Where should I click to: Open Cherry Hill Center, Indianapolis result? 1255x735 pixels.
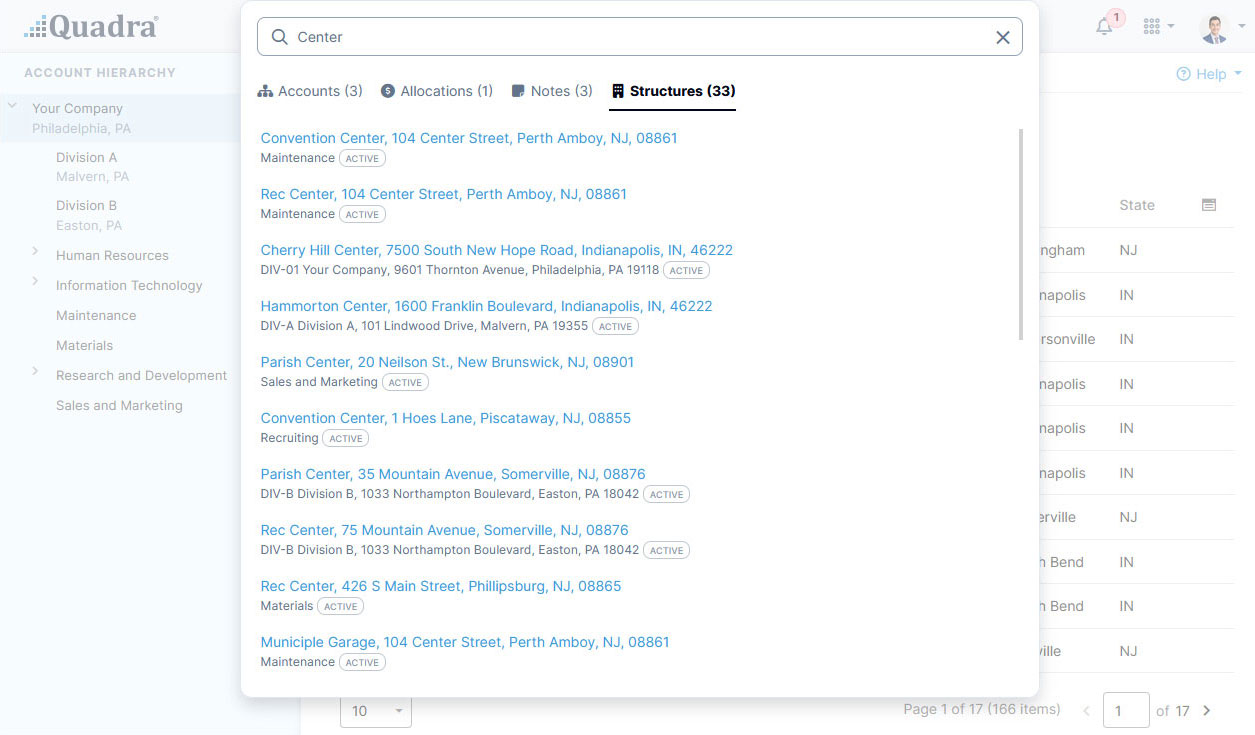point(497,250)
